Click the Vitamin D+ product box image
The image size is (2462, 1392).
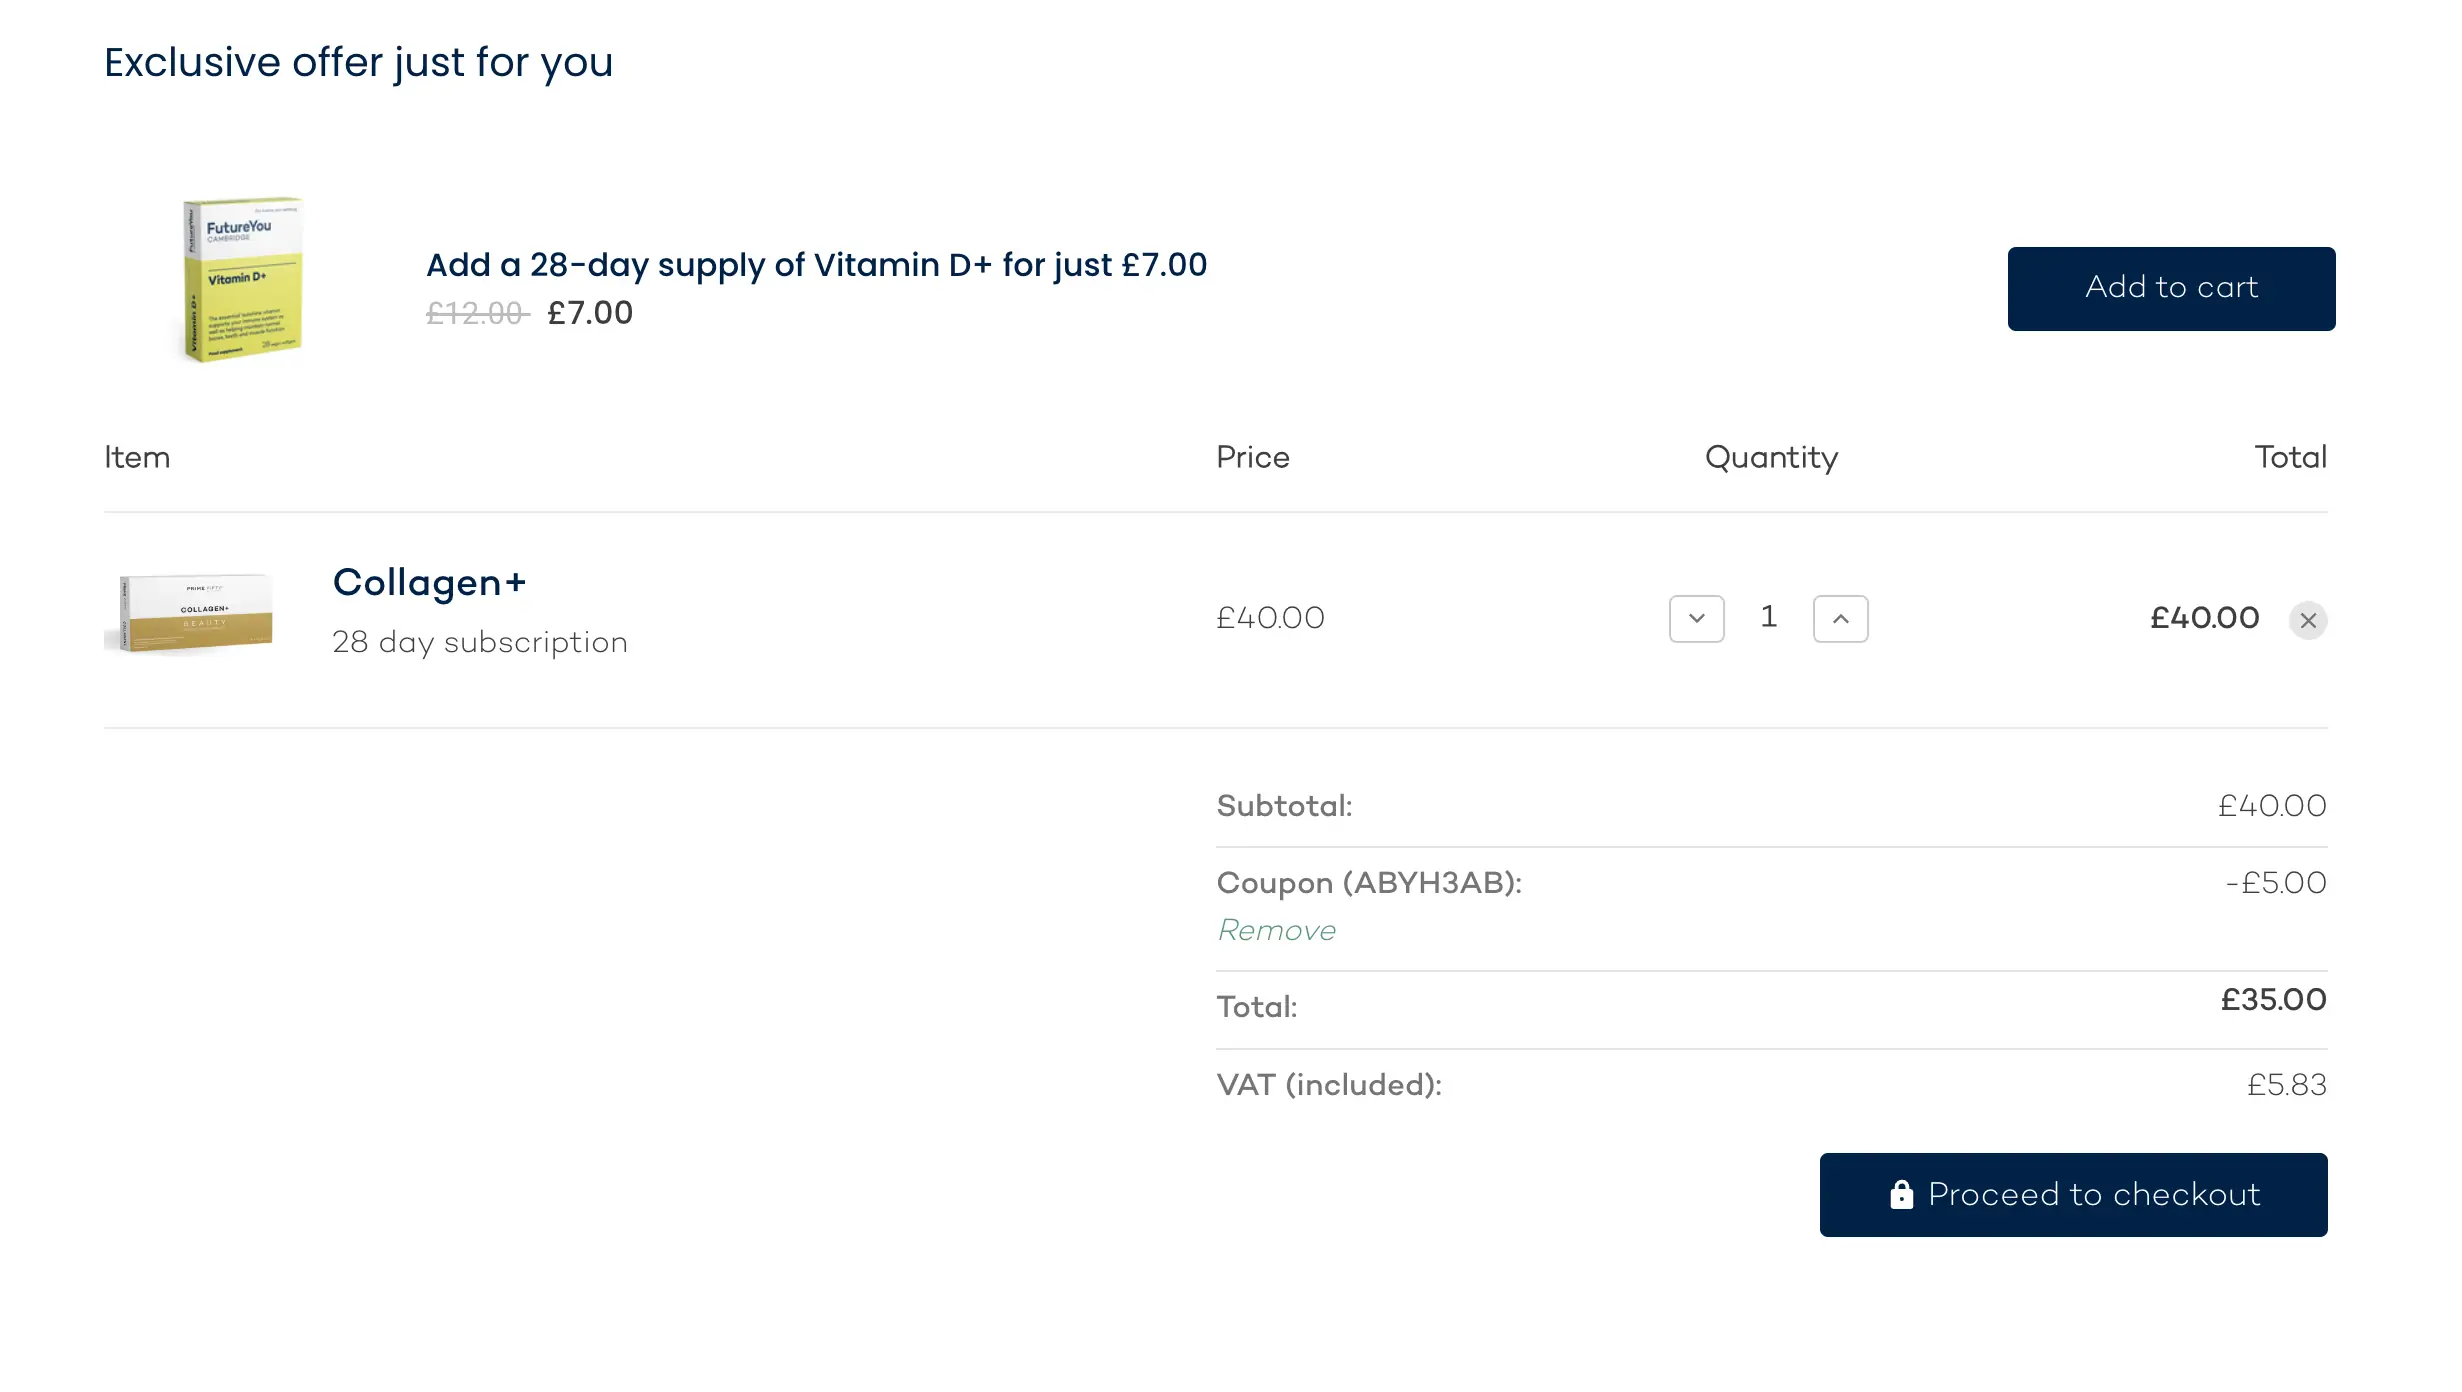click(x=242, y=280)
